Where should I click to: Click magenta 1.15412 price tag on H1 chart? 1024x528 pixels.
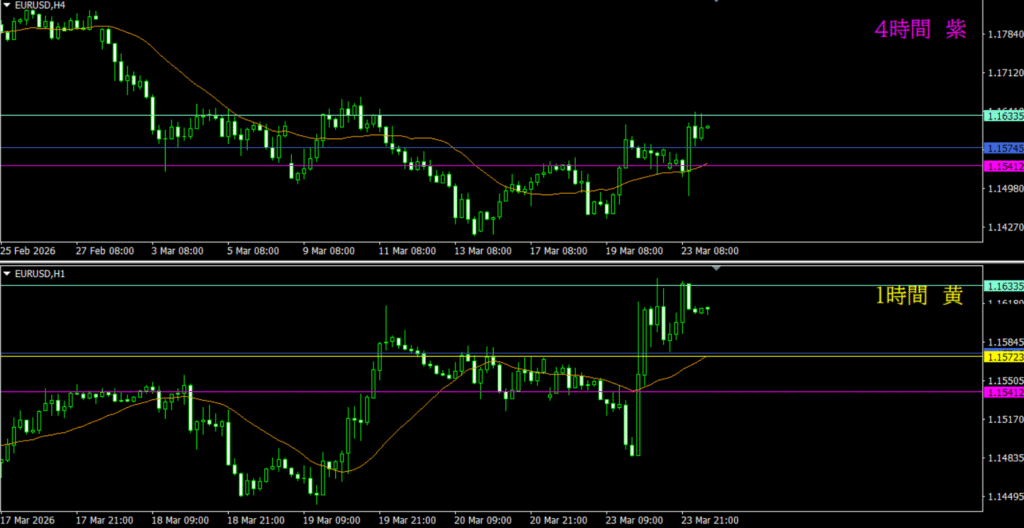tap(1003, 392)
